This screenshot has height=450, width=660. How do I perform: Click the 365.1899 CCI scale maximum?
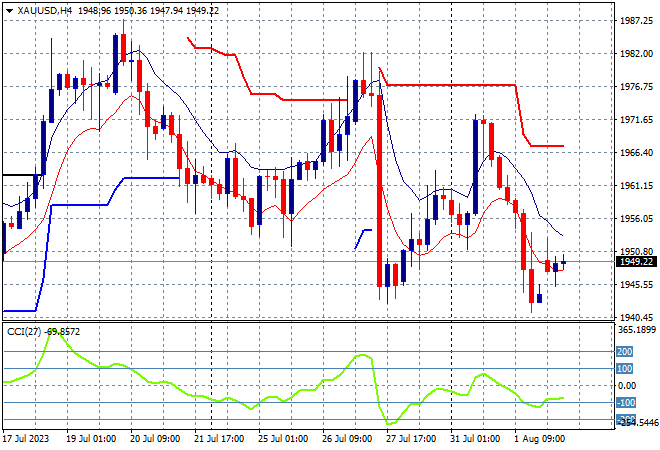637,330
